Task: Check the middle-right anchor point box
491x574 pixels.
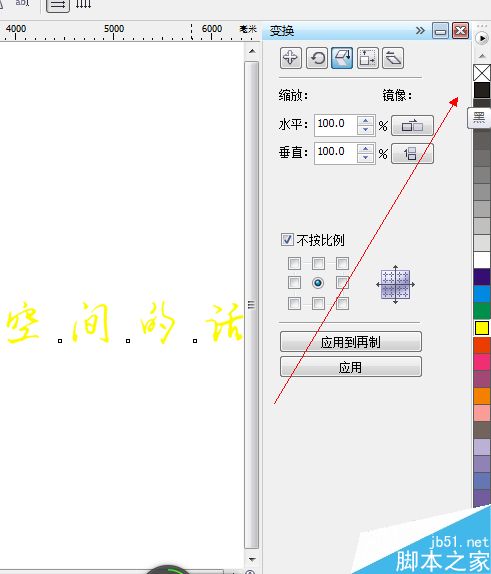Action: coord(342,283)
